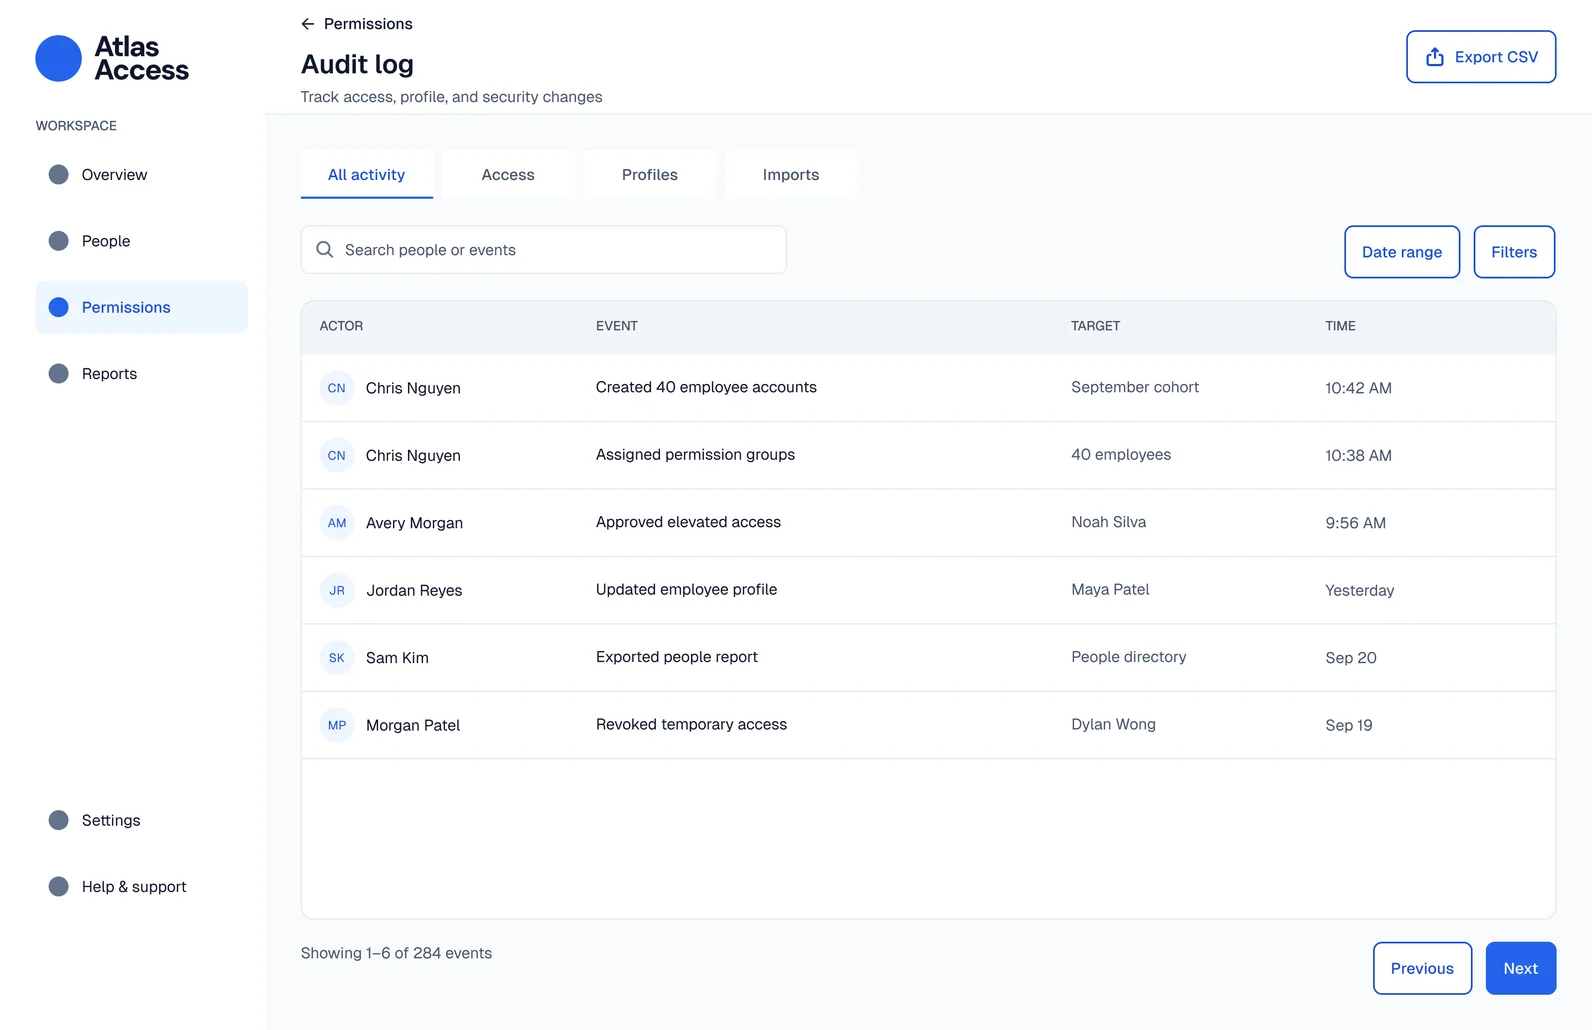This screenshot has height=1030, width=1592.
Task: Click Sam Kim's SK avatar
Action: 337,658
